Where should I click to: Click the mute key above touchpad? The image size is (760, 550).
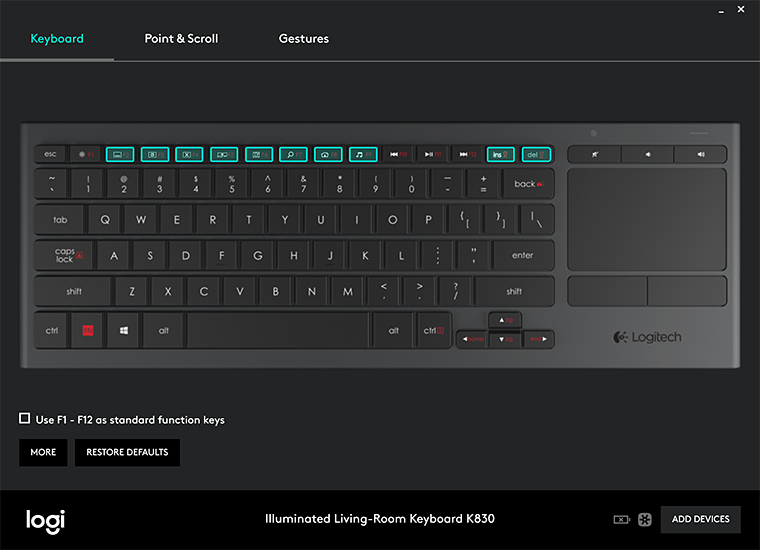[x=595, y=155]
